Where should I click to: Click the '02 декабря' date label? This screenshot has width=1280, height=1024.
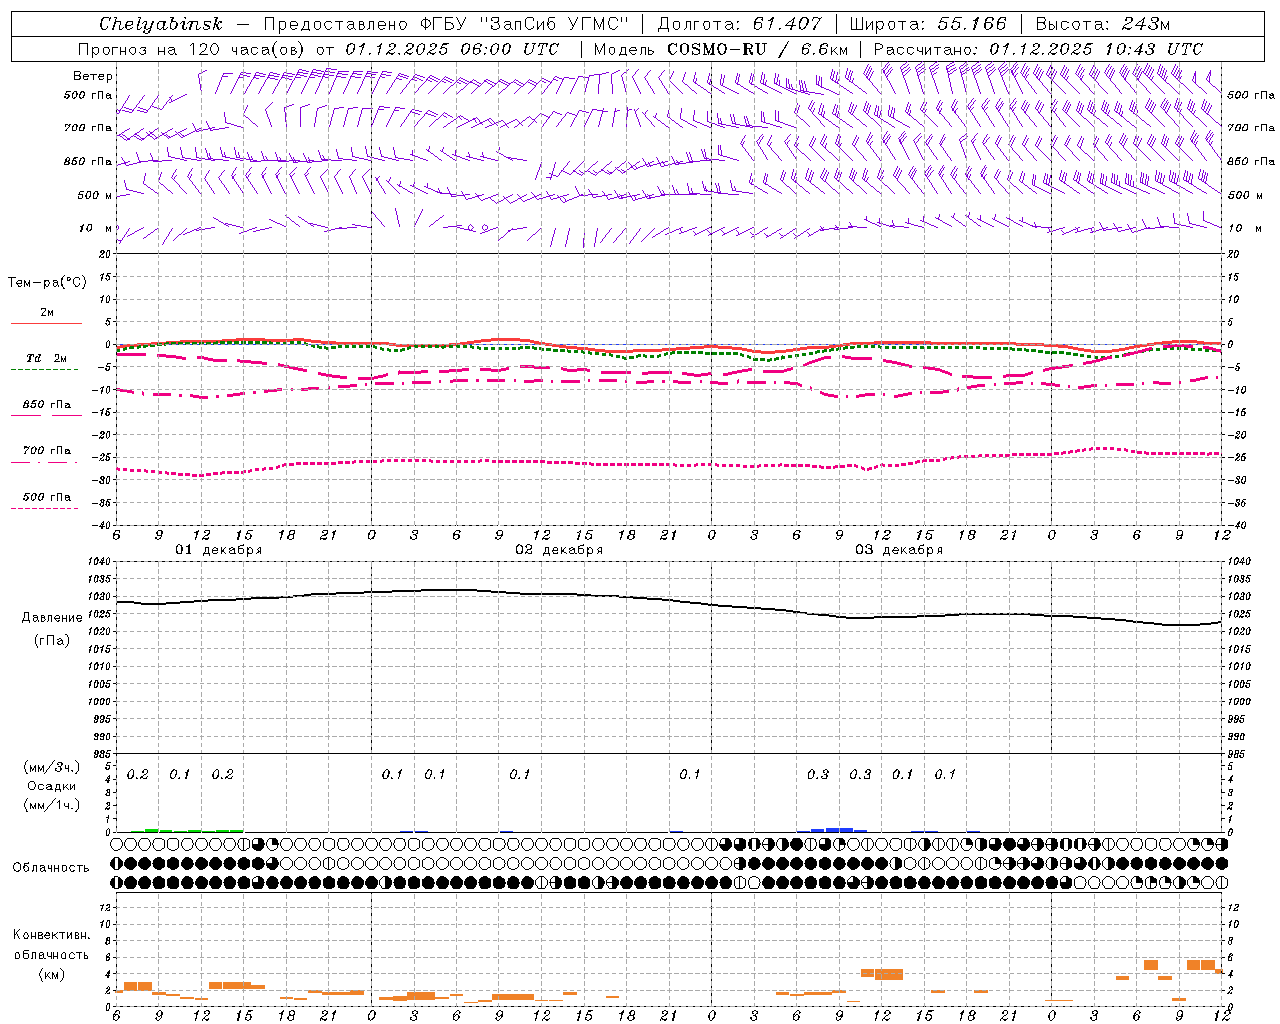(559, 550)
